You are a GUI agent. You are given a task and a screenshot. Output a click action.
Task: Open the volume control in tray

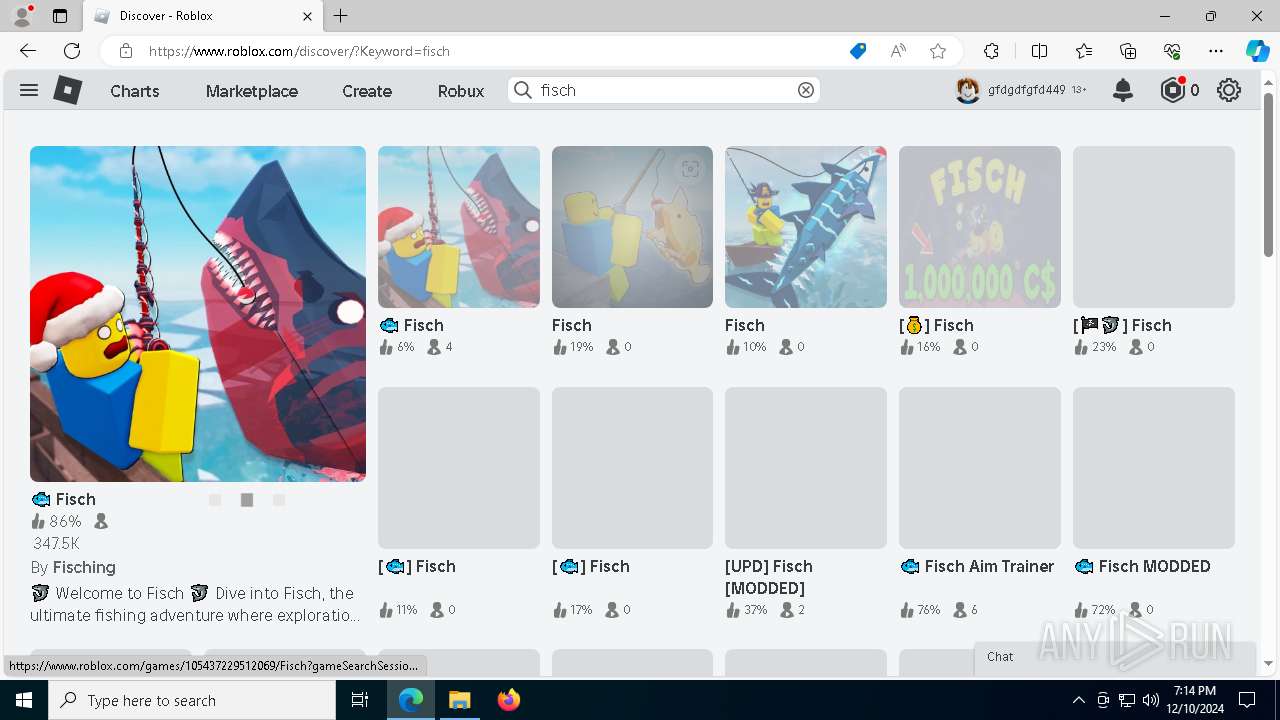[x=1151, y=700]
